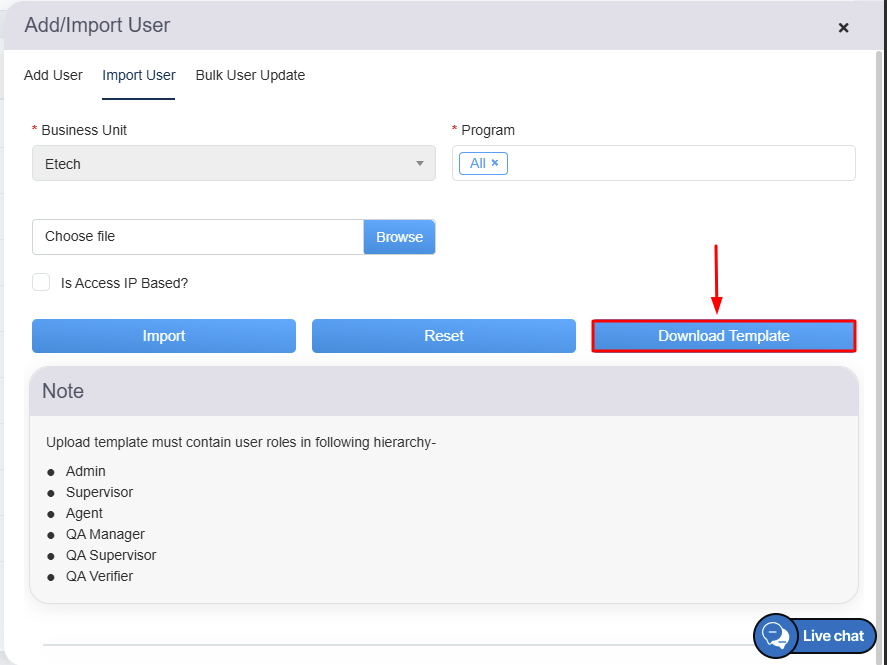Click the Note panel header
The width and height of the screenshot is (887, 665).
point(444,391)
